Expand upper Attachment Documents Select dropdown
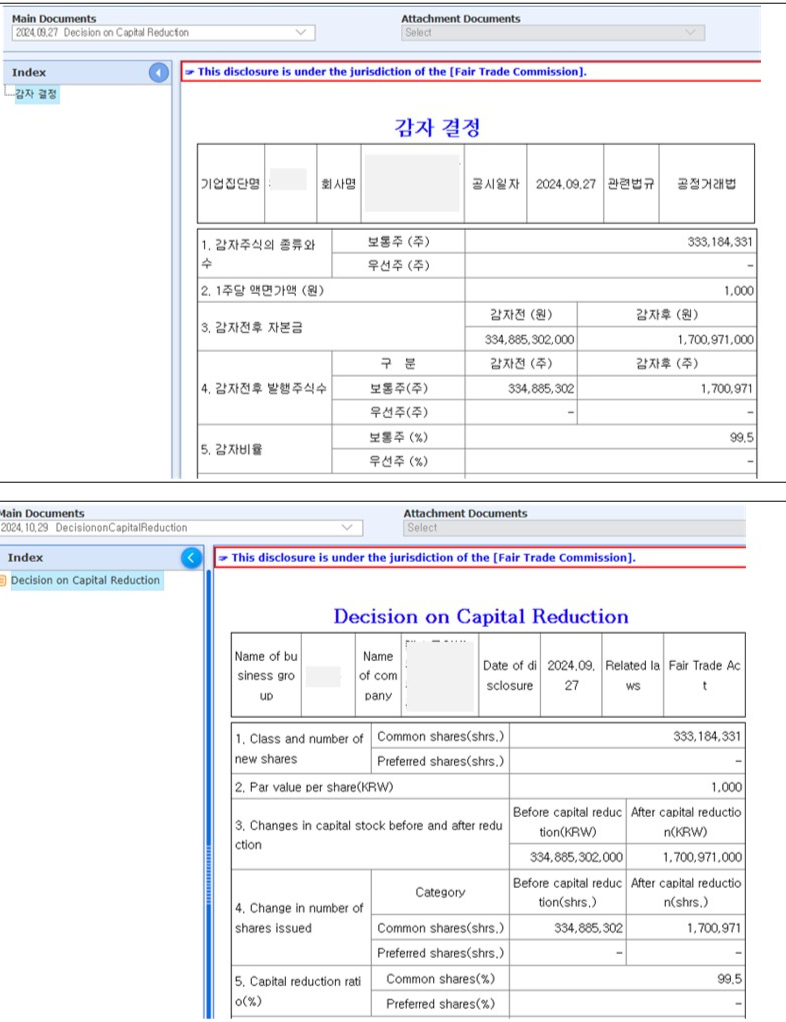The image size is (786, 1022). click(x=690, y=33)
